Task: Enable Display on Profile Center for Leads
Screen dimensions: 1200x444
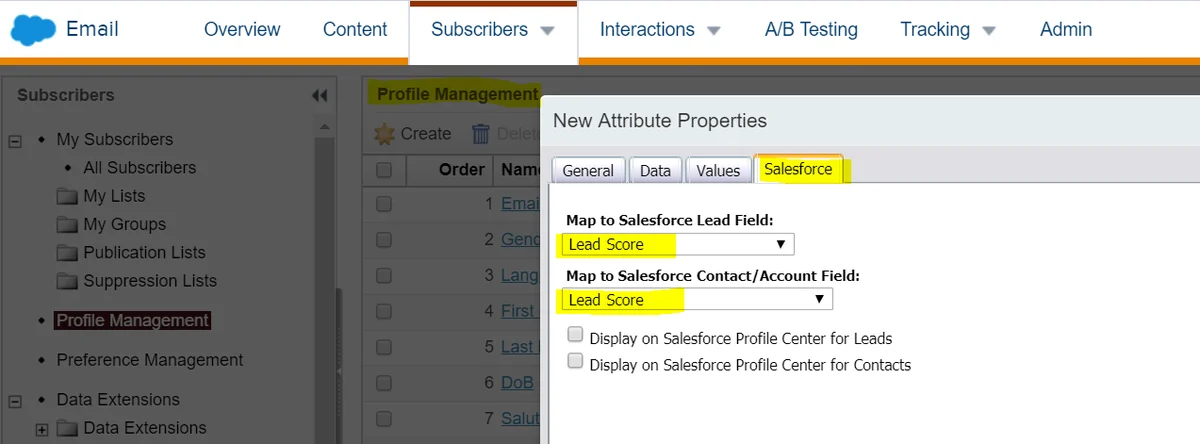Action: coord(575,336)
